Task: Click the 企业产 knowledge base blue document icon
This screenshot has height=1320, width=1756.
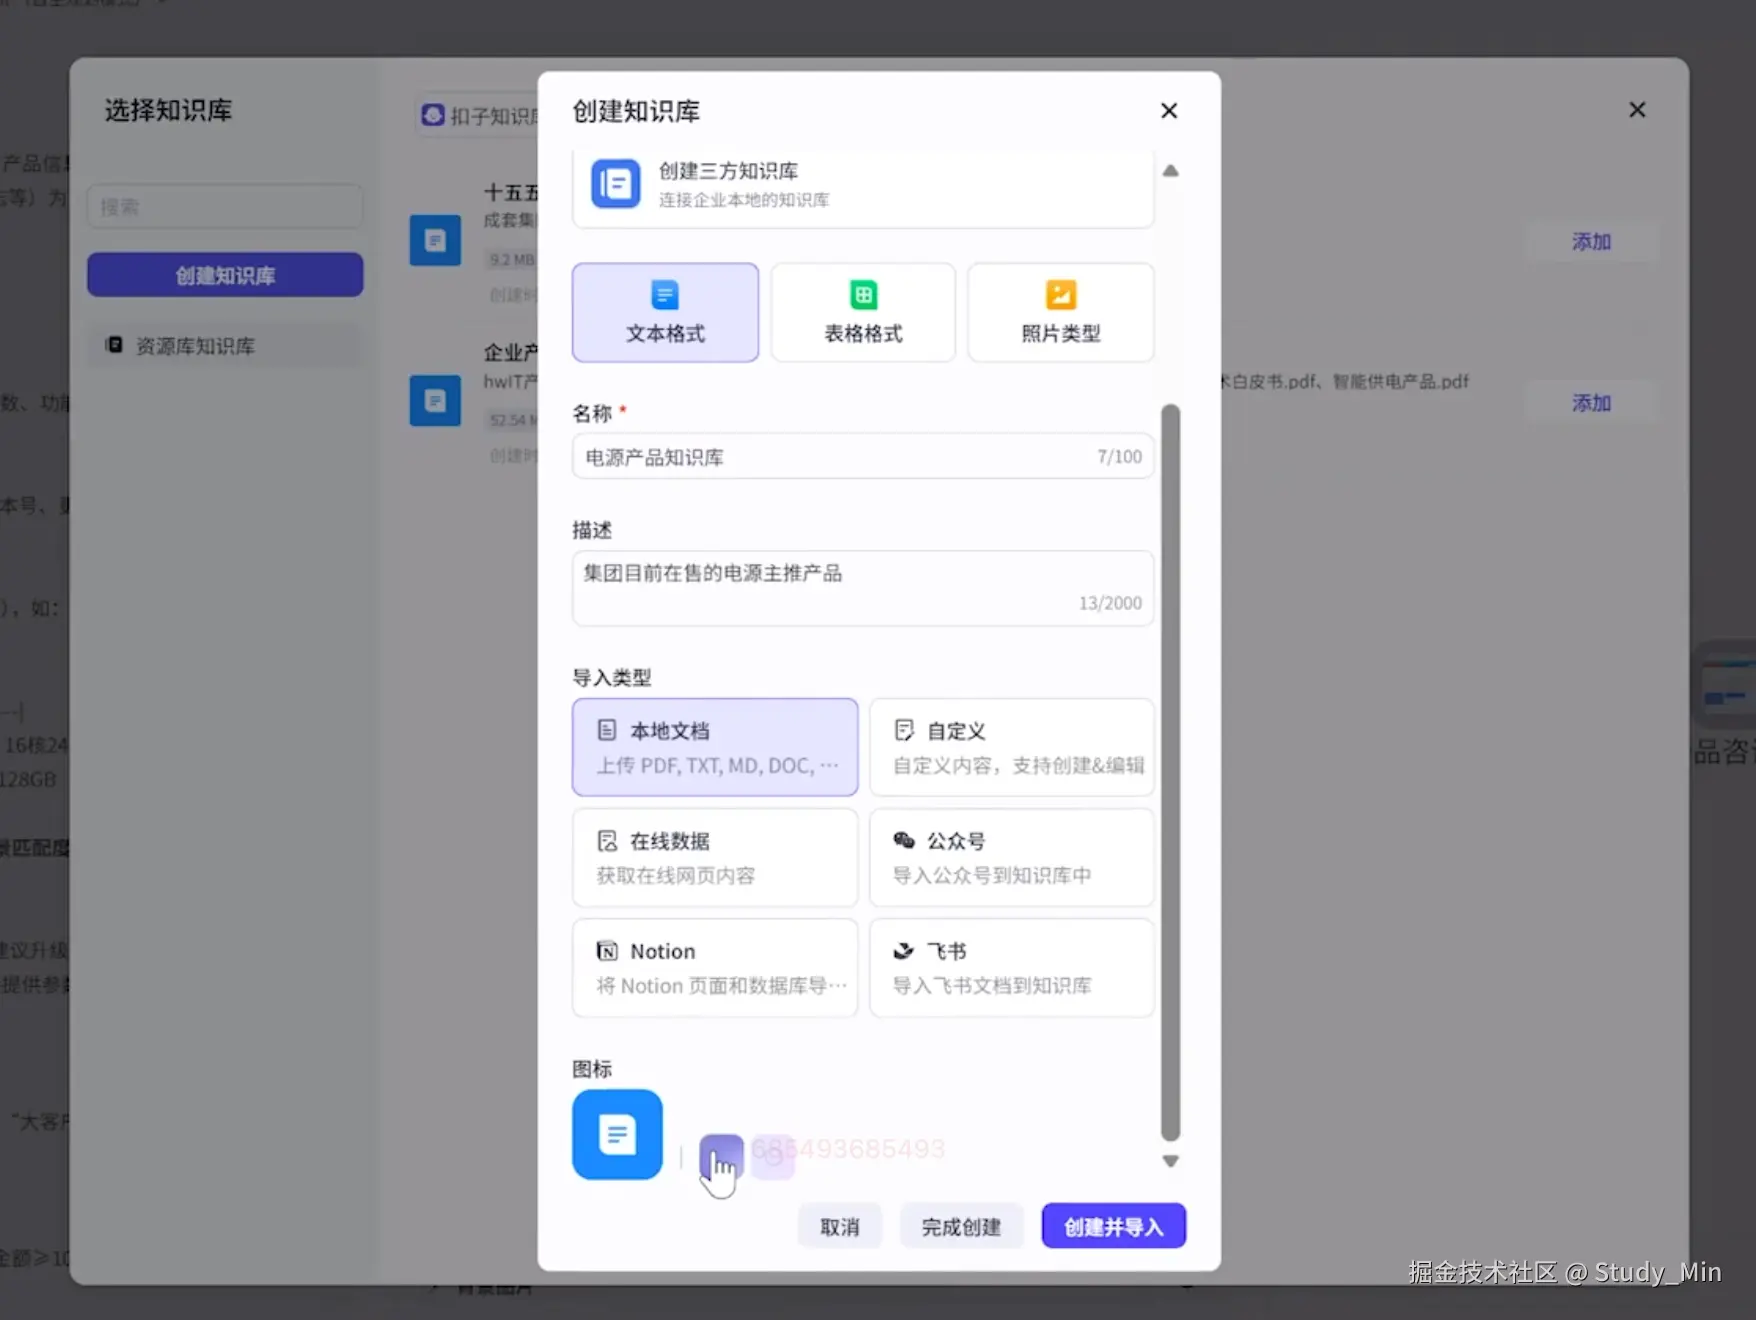Action: (435, 401)
